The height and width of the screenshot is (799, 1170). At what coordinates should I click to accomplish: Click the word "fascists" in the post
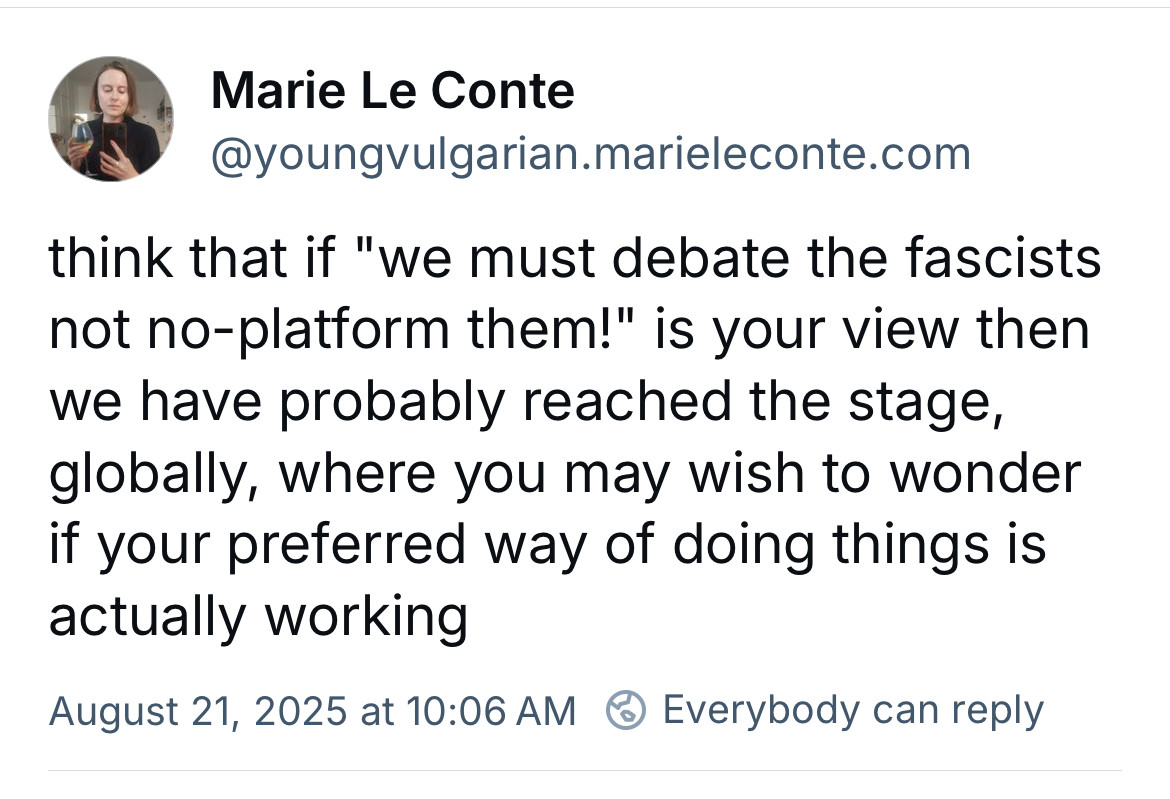(x=1003, y=258)
